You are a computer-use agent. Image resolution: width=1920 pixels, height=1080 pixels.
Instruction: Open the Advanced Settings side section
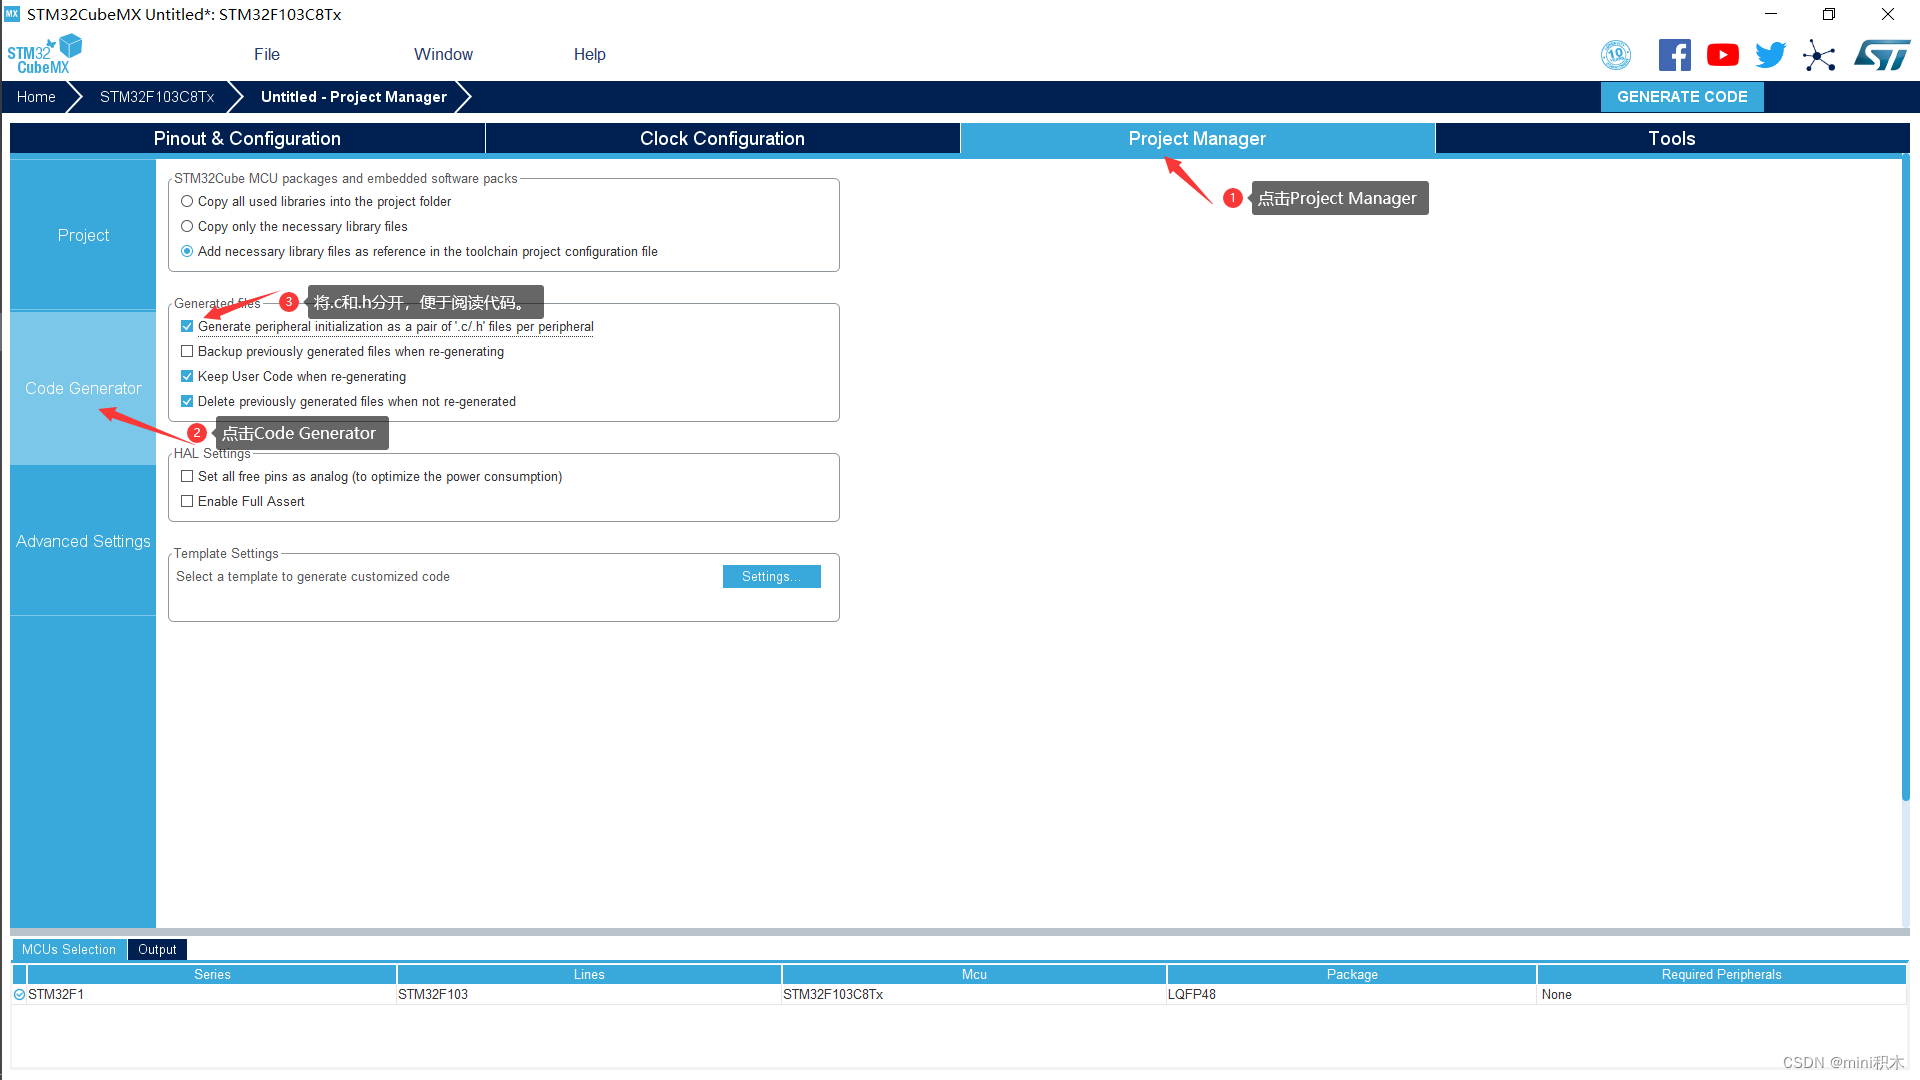click(x=83, y=541)
